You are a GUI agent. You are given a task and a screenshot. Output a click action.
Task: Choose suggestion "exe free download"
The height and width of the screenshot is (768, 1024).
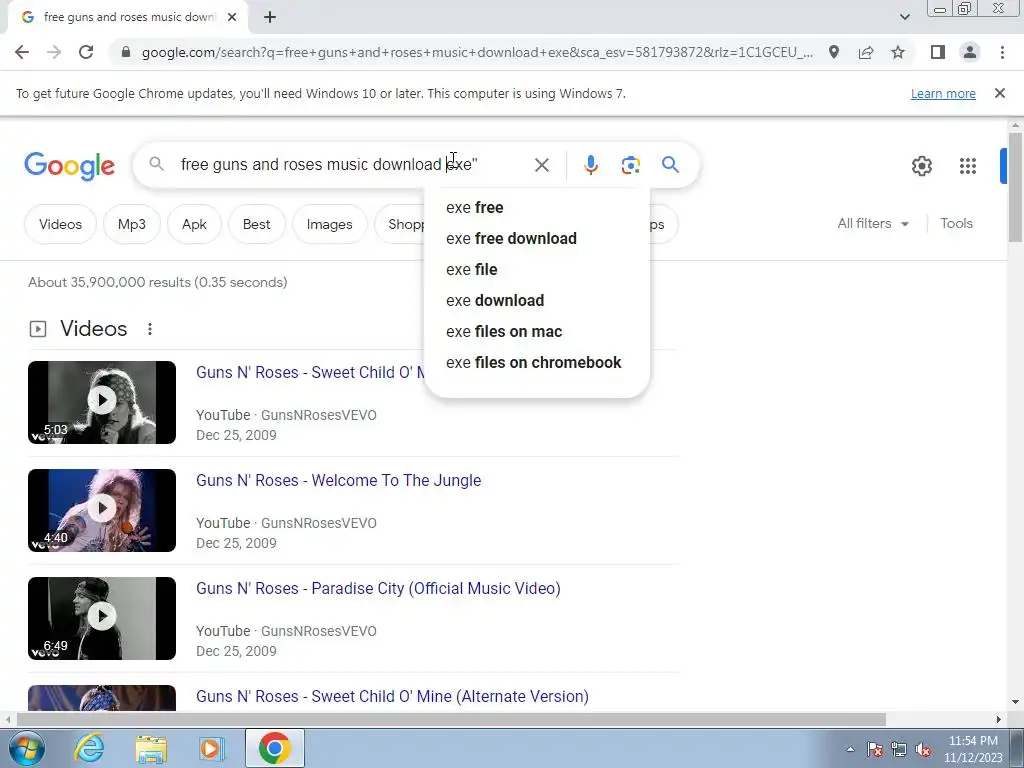pos(537,238)
